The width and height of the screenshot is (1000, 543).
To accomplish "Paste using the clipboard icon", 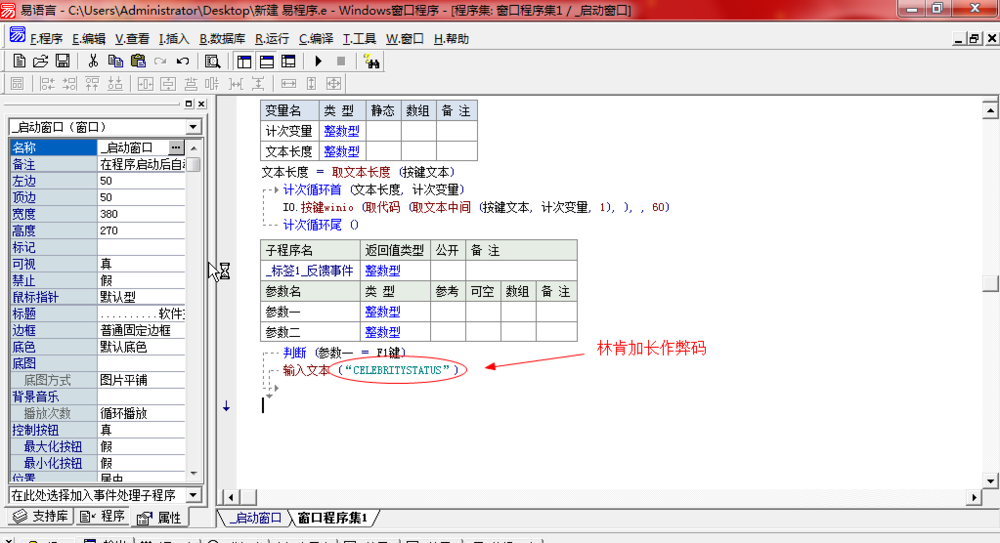I will (x=138, y=61).
